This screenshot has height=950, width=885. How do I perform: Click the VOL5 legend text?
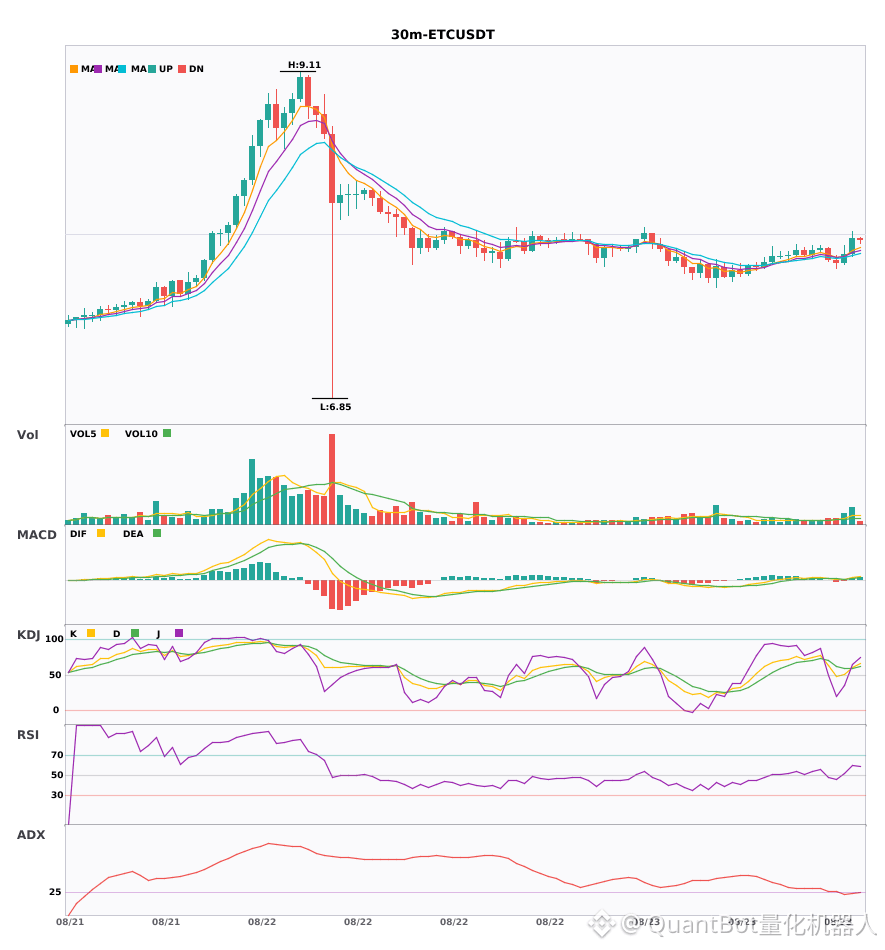tap(83, 434)
